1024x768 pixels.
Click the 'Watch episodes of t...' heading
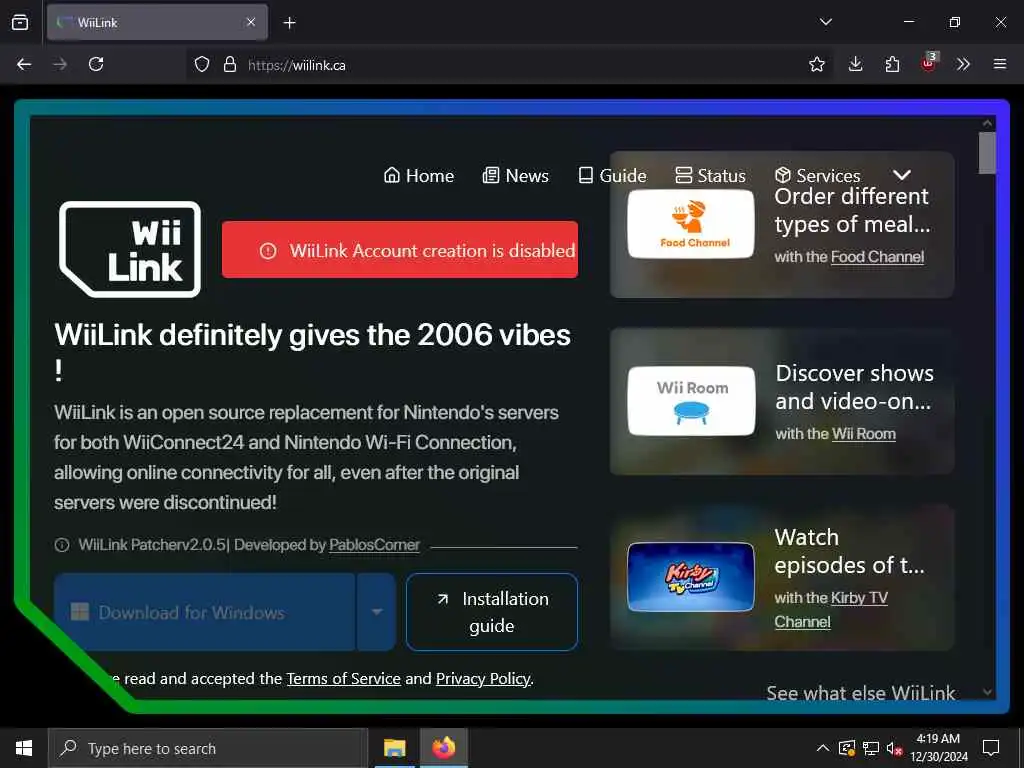(849, 551)
